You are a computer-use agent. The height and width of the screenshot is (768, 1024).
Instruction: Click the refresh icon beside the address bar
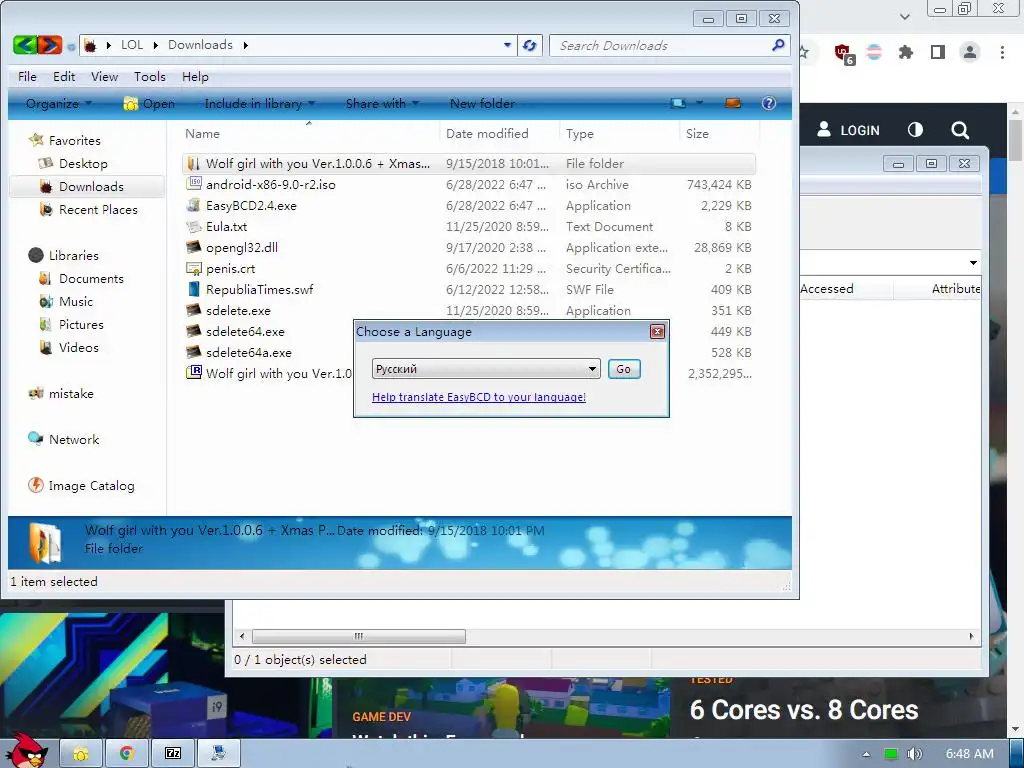click(x=530, y=45)
